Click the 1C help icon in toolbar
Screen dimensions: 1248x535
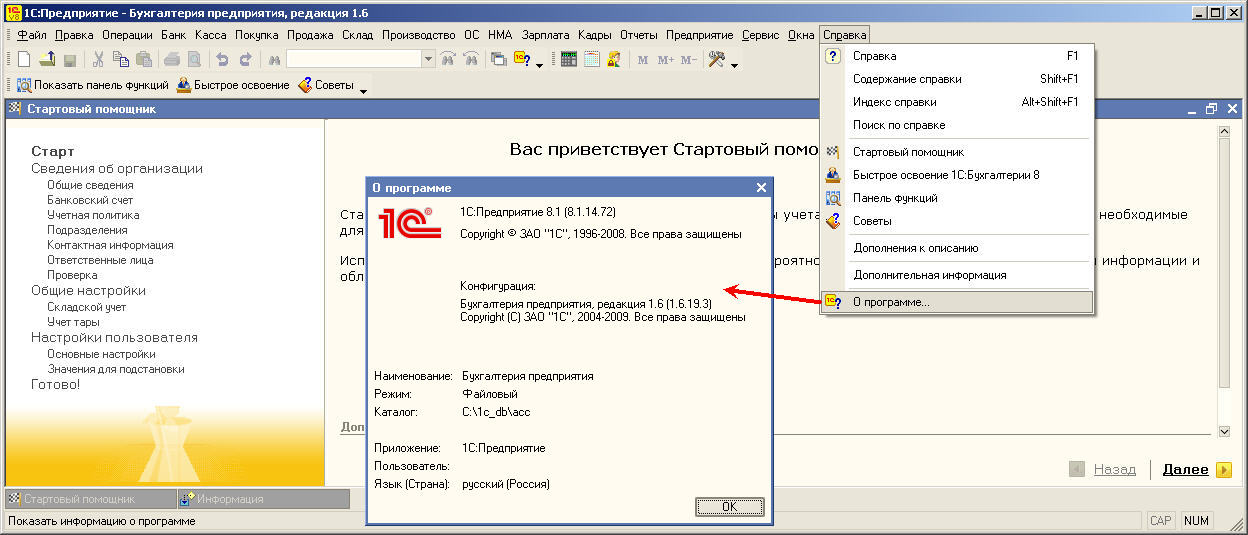522,60
